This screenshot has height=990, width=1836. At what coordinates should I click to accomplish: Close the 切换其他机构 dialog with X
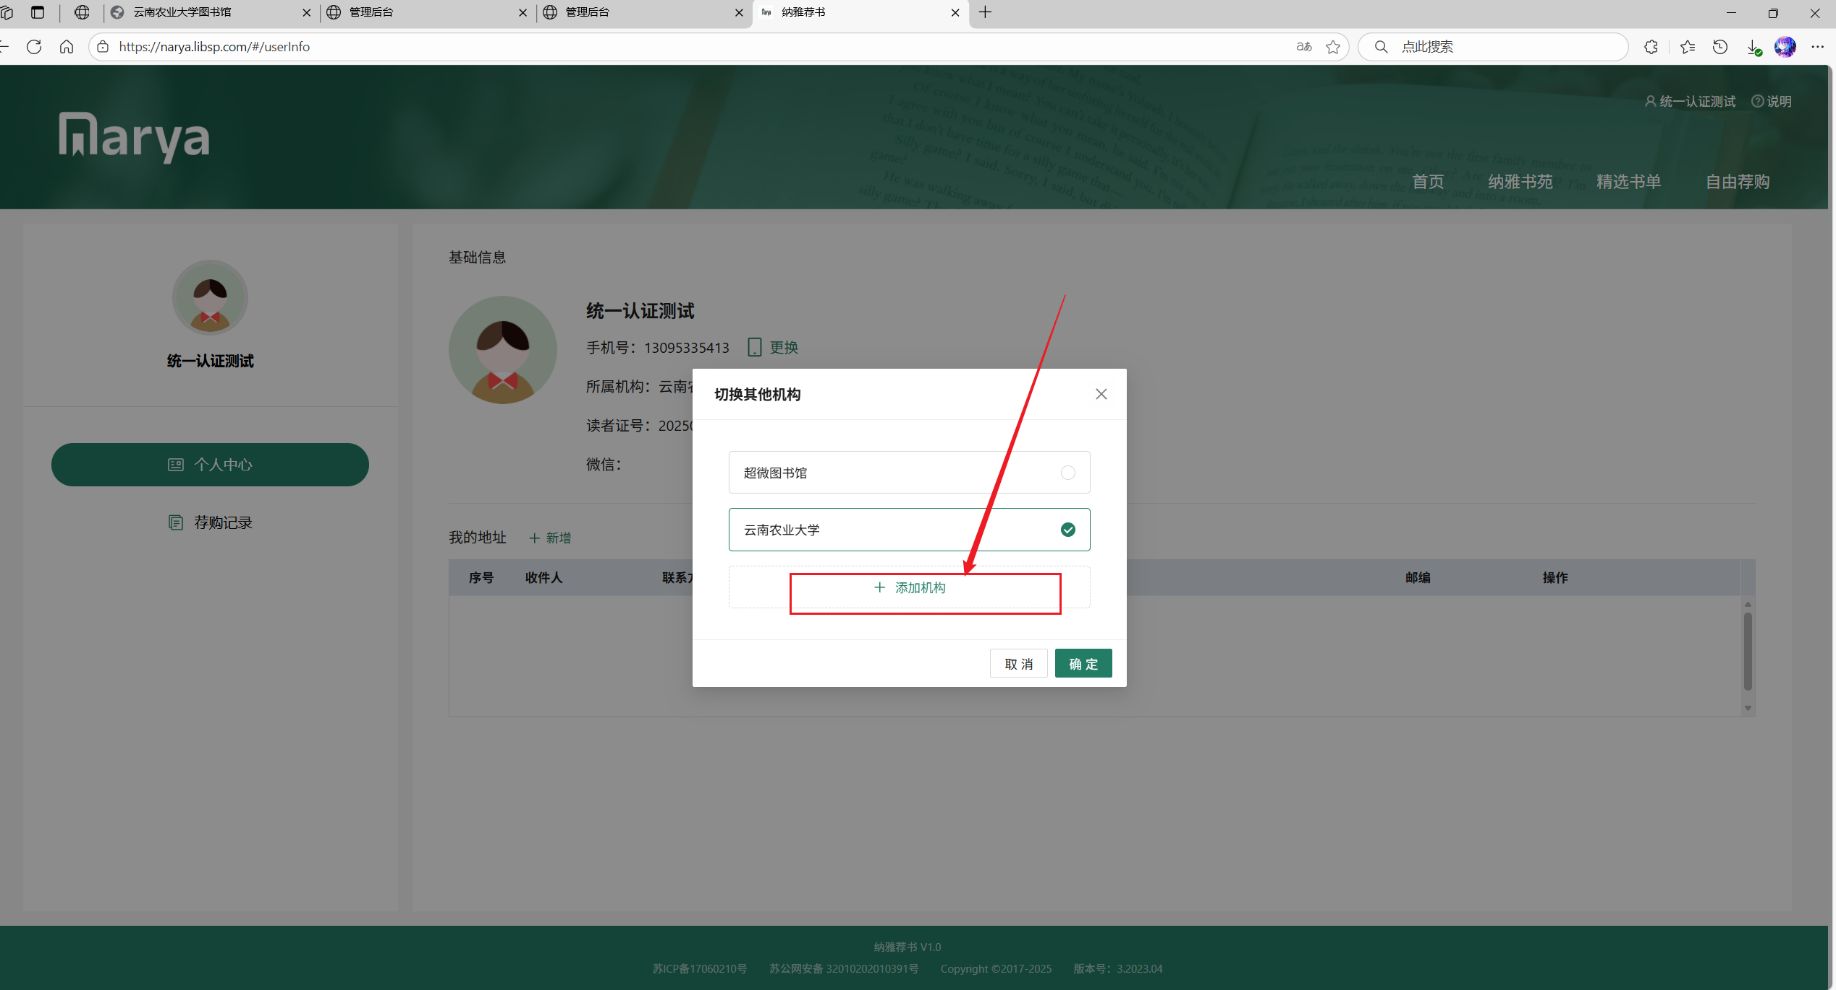(1101, 394)
